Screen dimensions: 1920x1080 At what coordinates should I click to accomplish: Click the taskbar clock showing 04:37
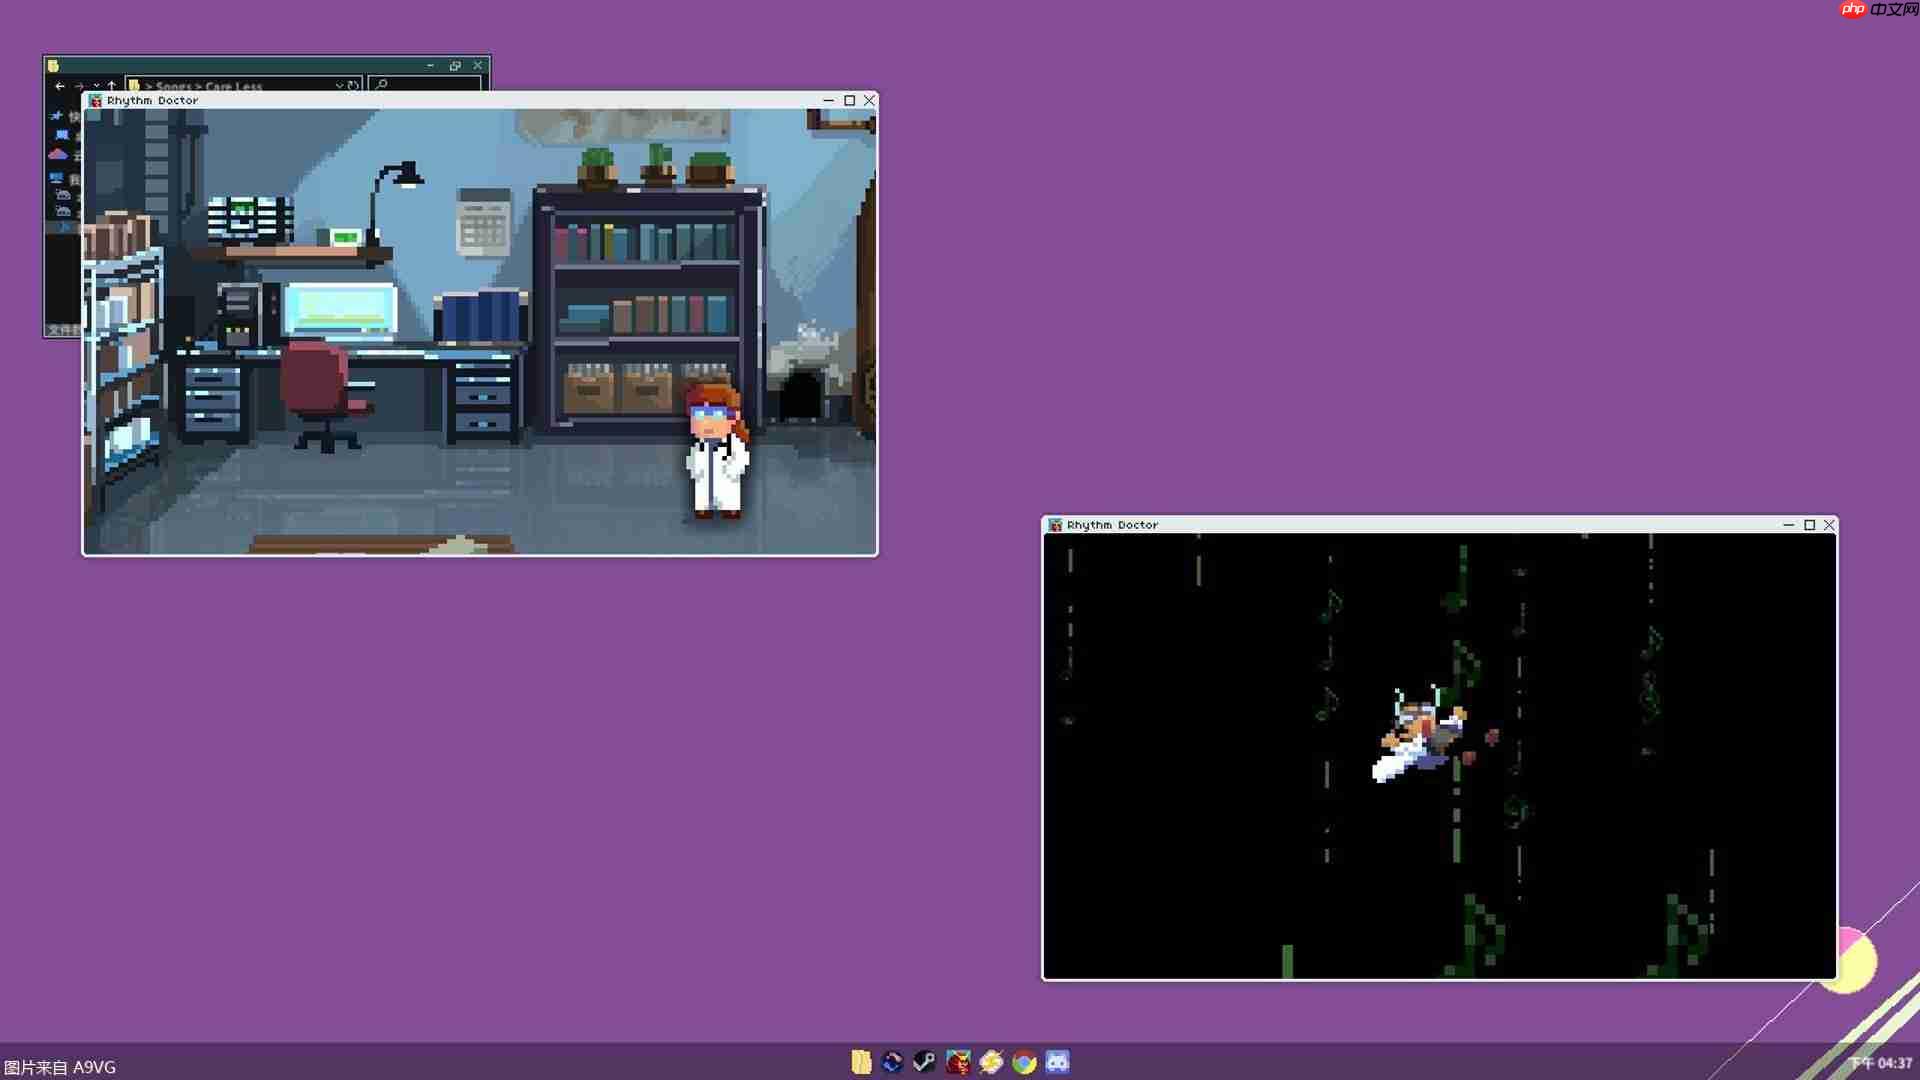pos(1880,1063)
